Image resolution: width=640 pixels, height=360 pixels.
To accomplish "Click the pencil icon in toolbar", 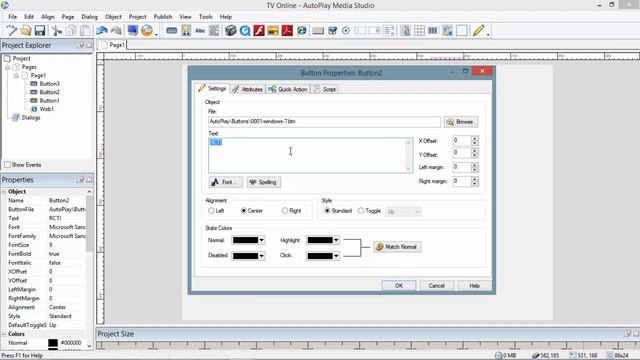I will (x=478, y=31).
